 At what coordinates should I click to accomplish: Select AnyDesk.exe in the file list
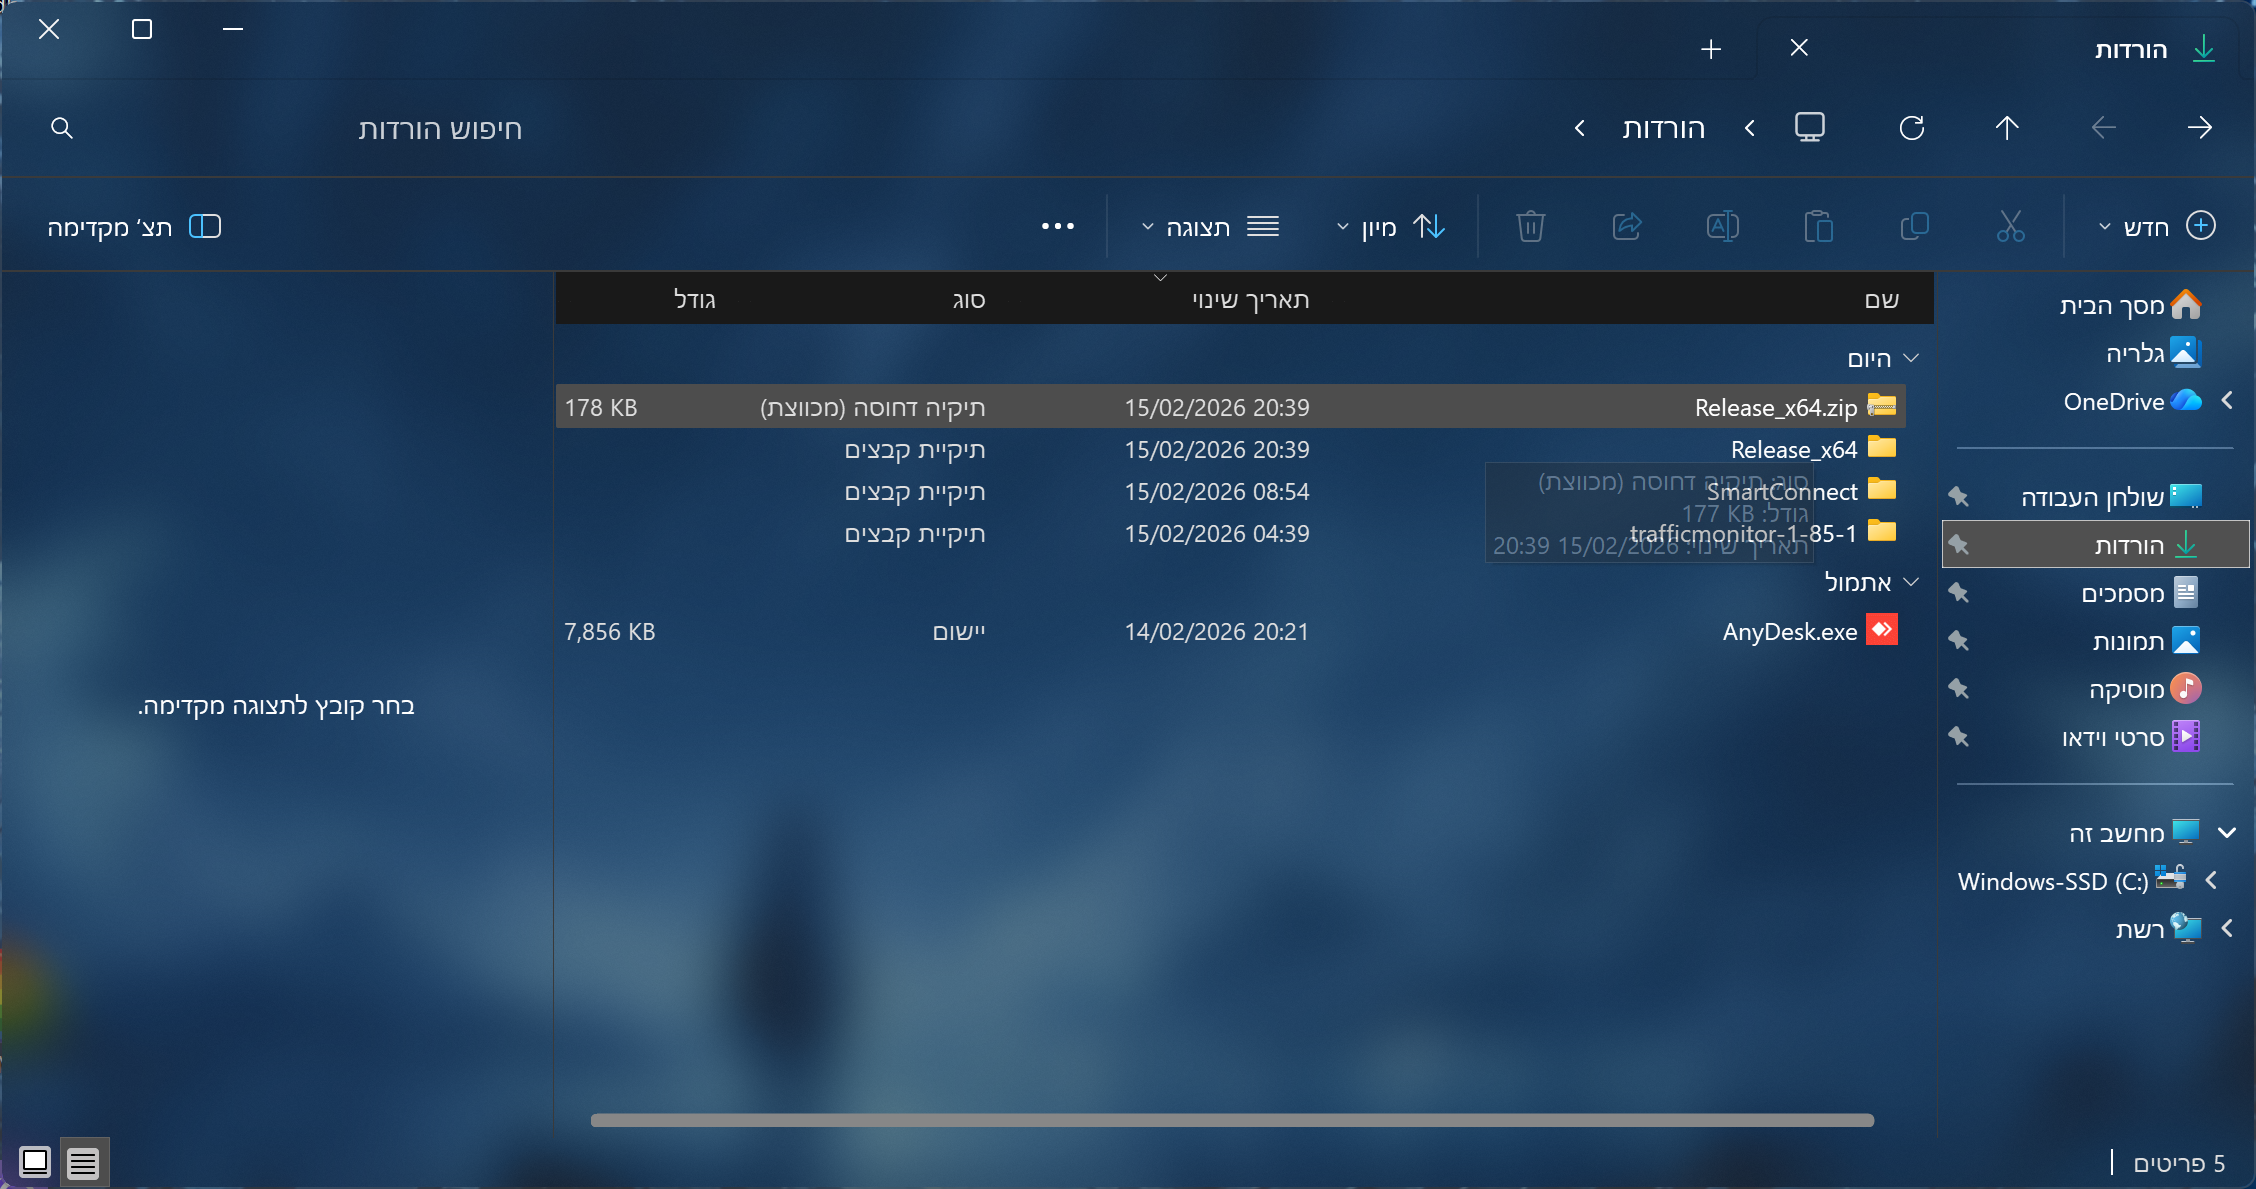(x=1789, y=632)
